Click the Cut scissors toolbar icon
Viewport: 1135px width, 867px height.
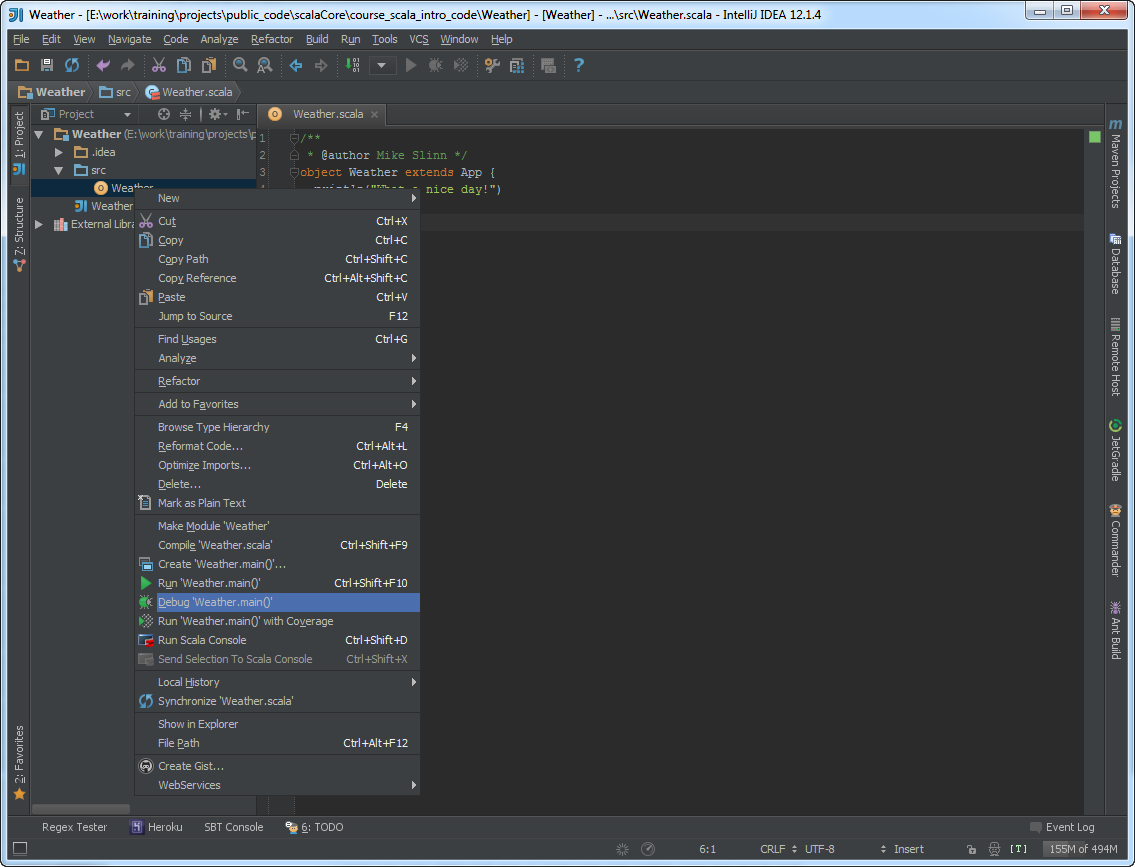[159, 65]
